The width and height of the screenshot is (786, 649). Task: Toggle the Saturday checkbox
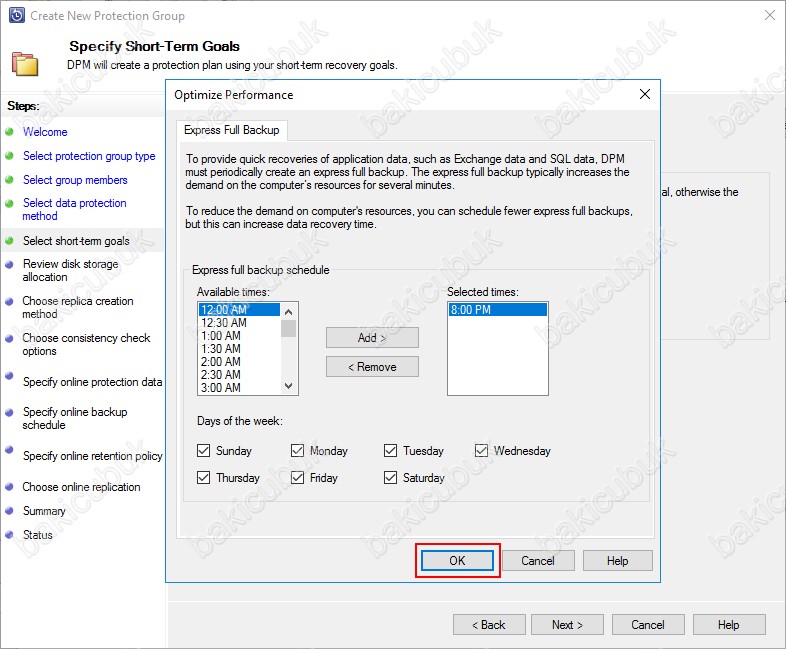390,478
